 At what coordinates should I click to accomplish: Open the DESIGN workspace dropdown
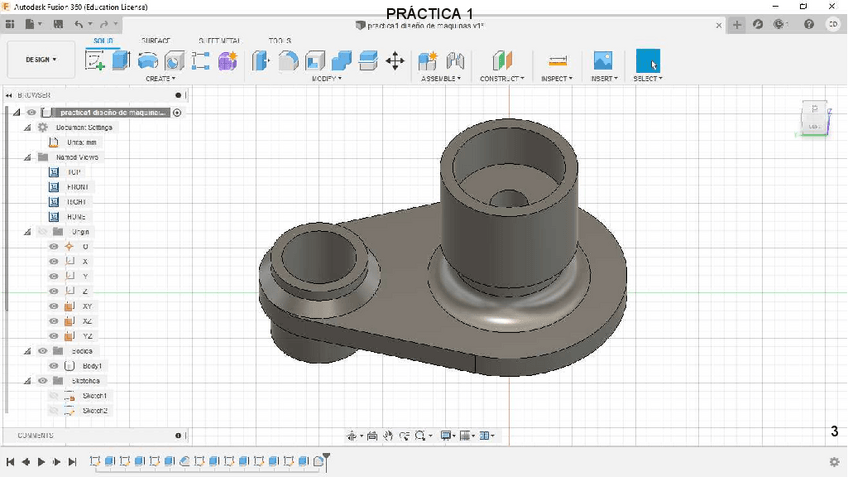point(40,60)
